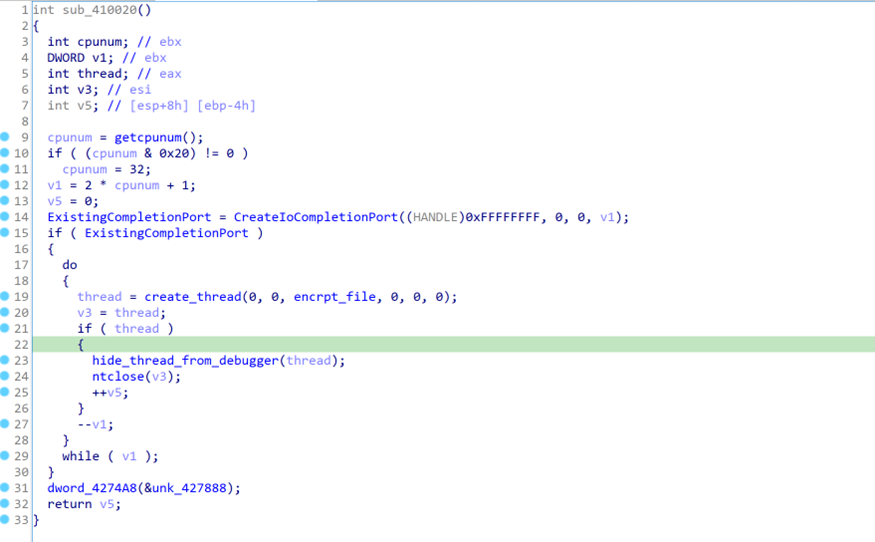
Task: Click the breakpoint marker at line 12
Action: [6, 185]
